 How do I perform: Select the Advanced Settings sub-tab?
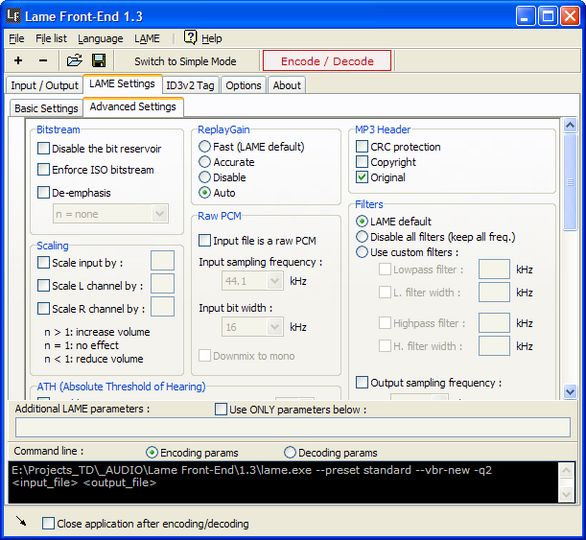coord(133,107)
